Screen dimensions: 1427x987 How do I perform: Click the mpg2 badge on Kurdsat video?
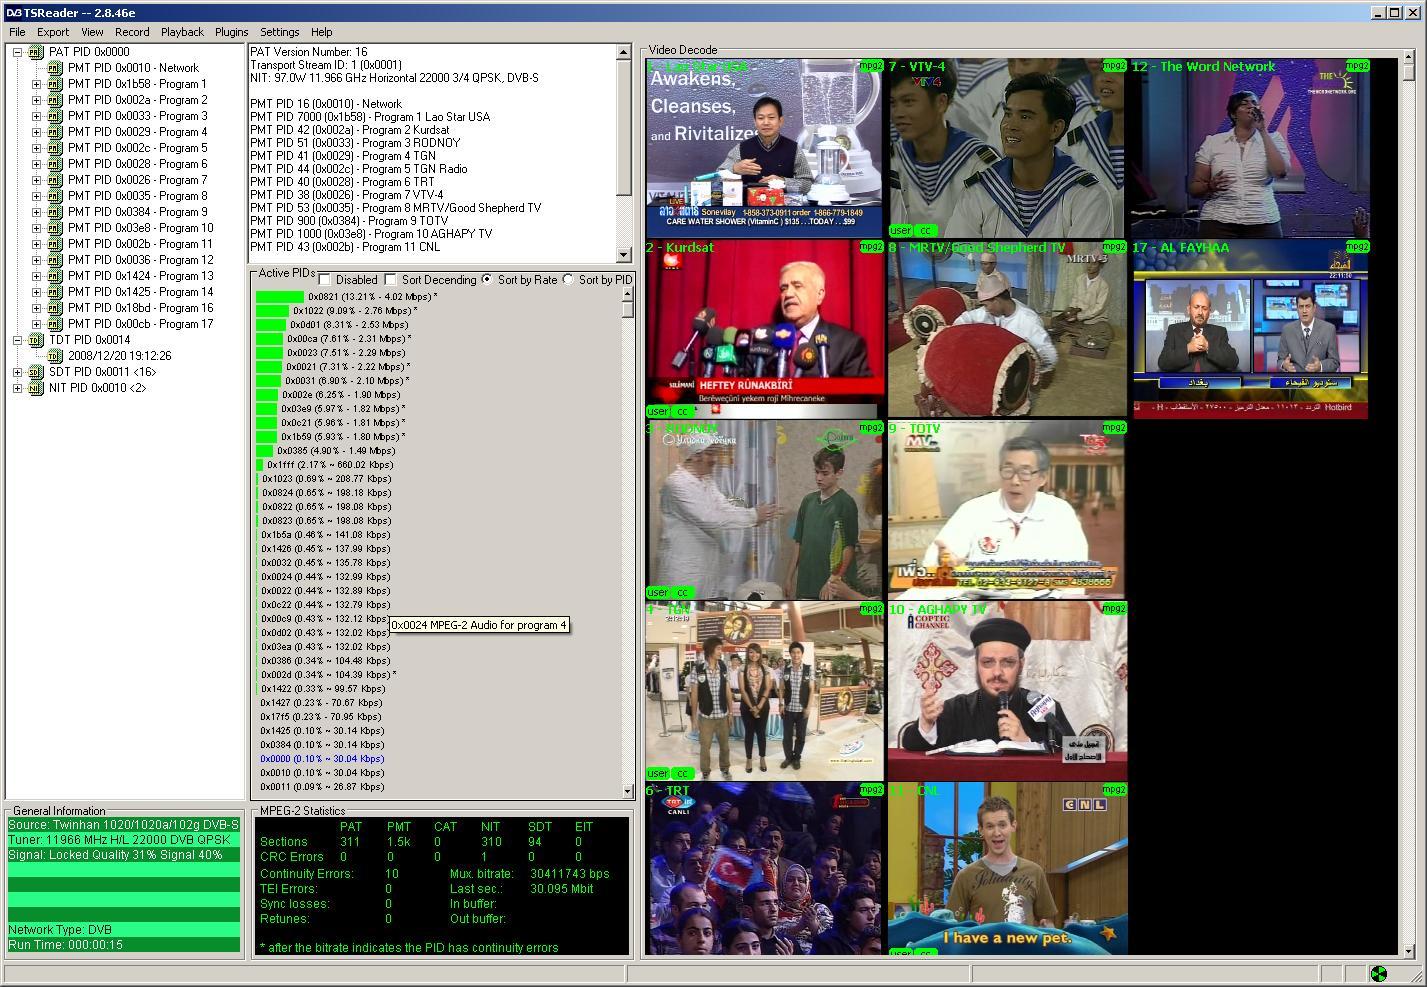point(871,247)
